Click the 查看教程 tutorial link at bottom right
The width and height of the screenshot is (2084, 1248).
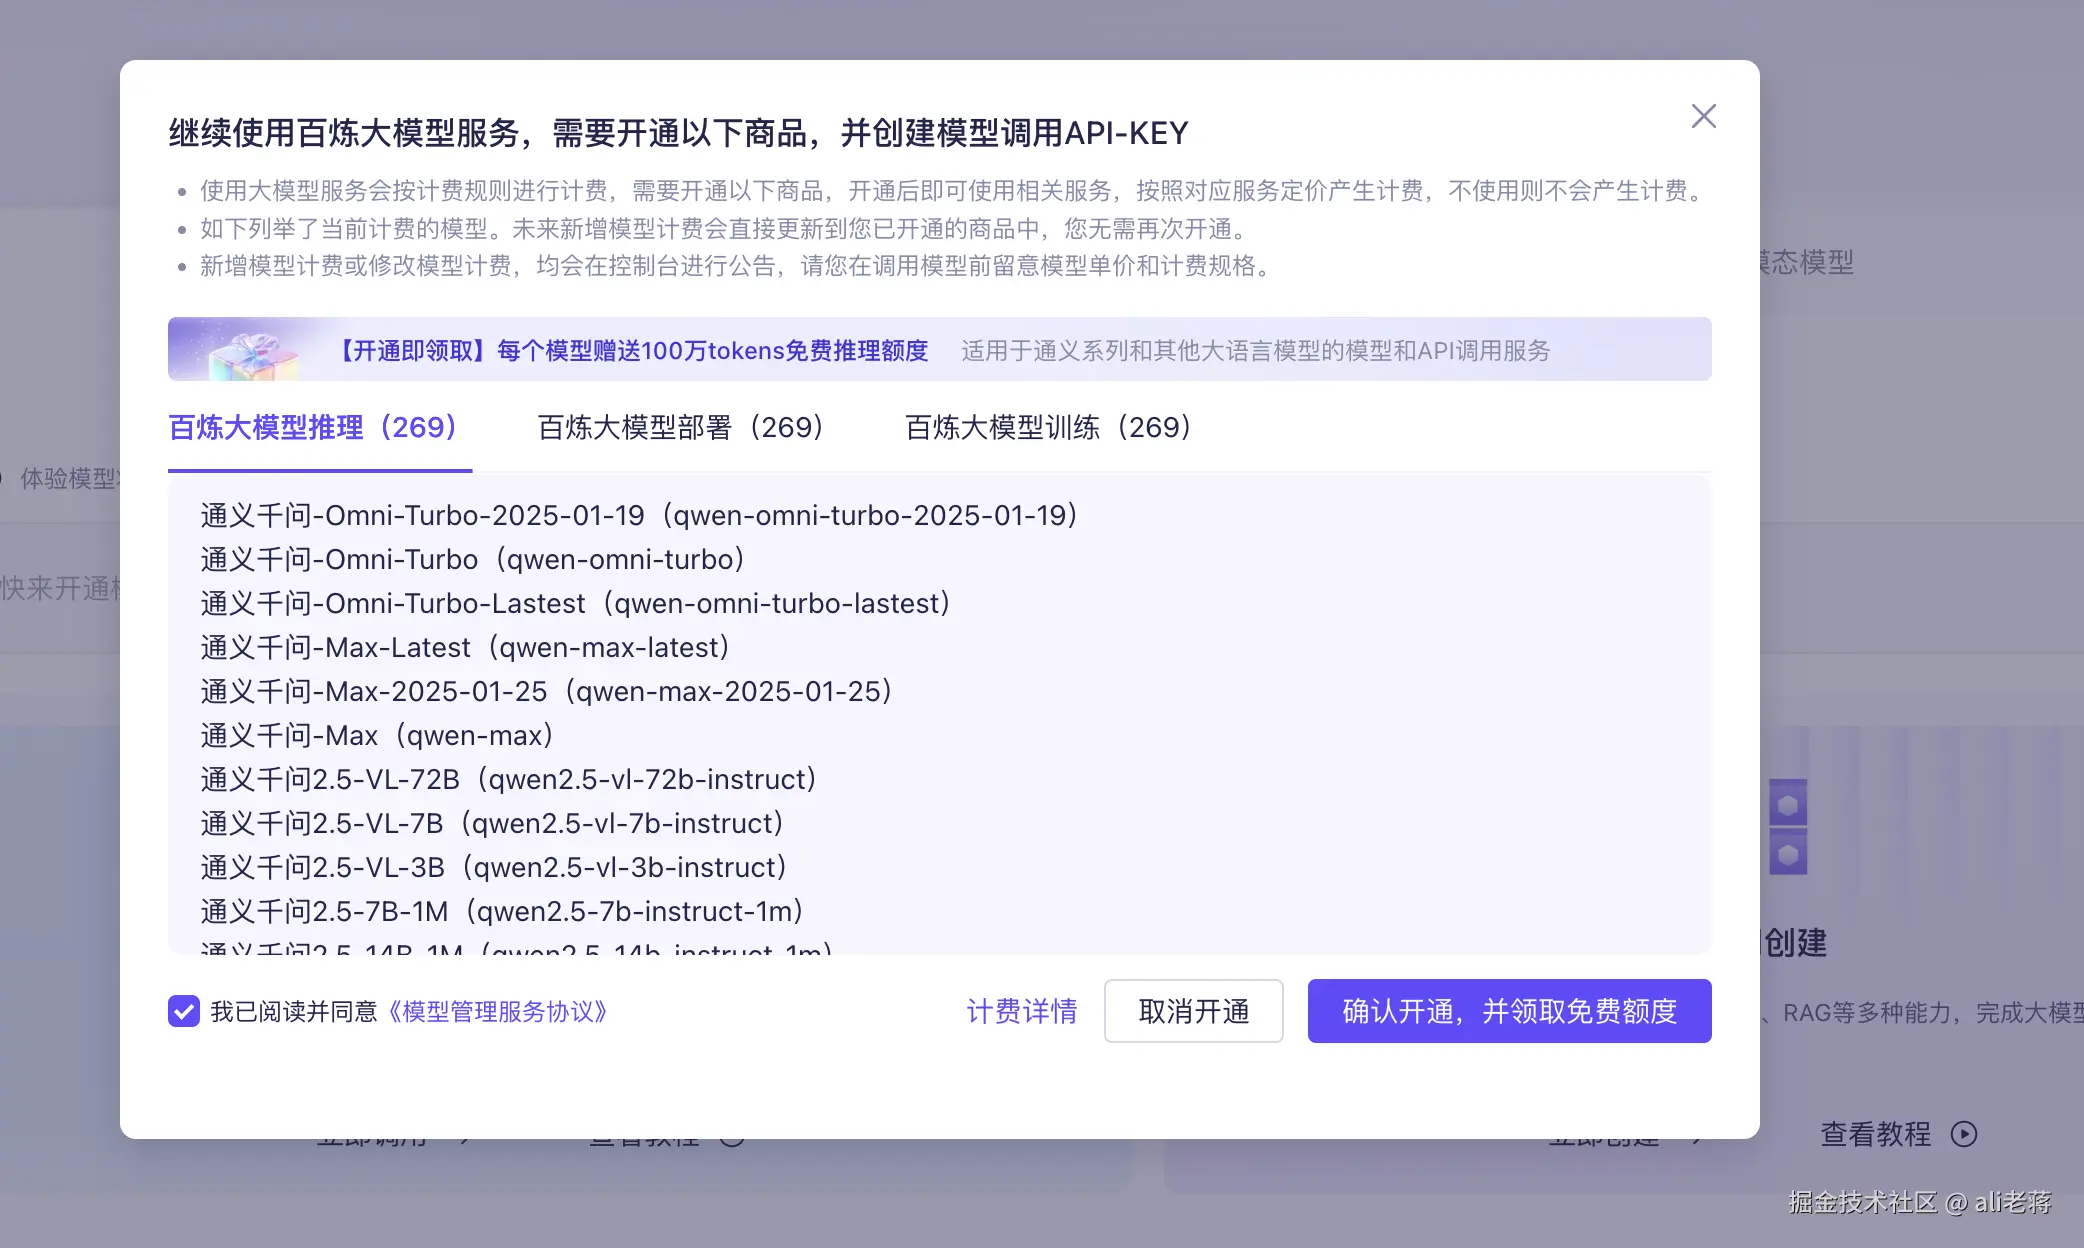[1875, 1134]
